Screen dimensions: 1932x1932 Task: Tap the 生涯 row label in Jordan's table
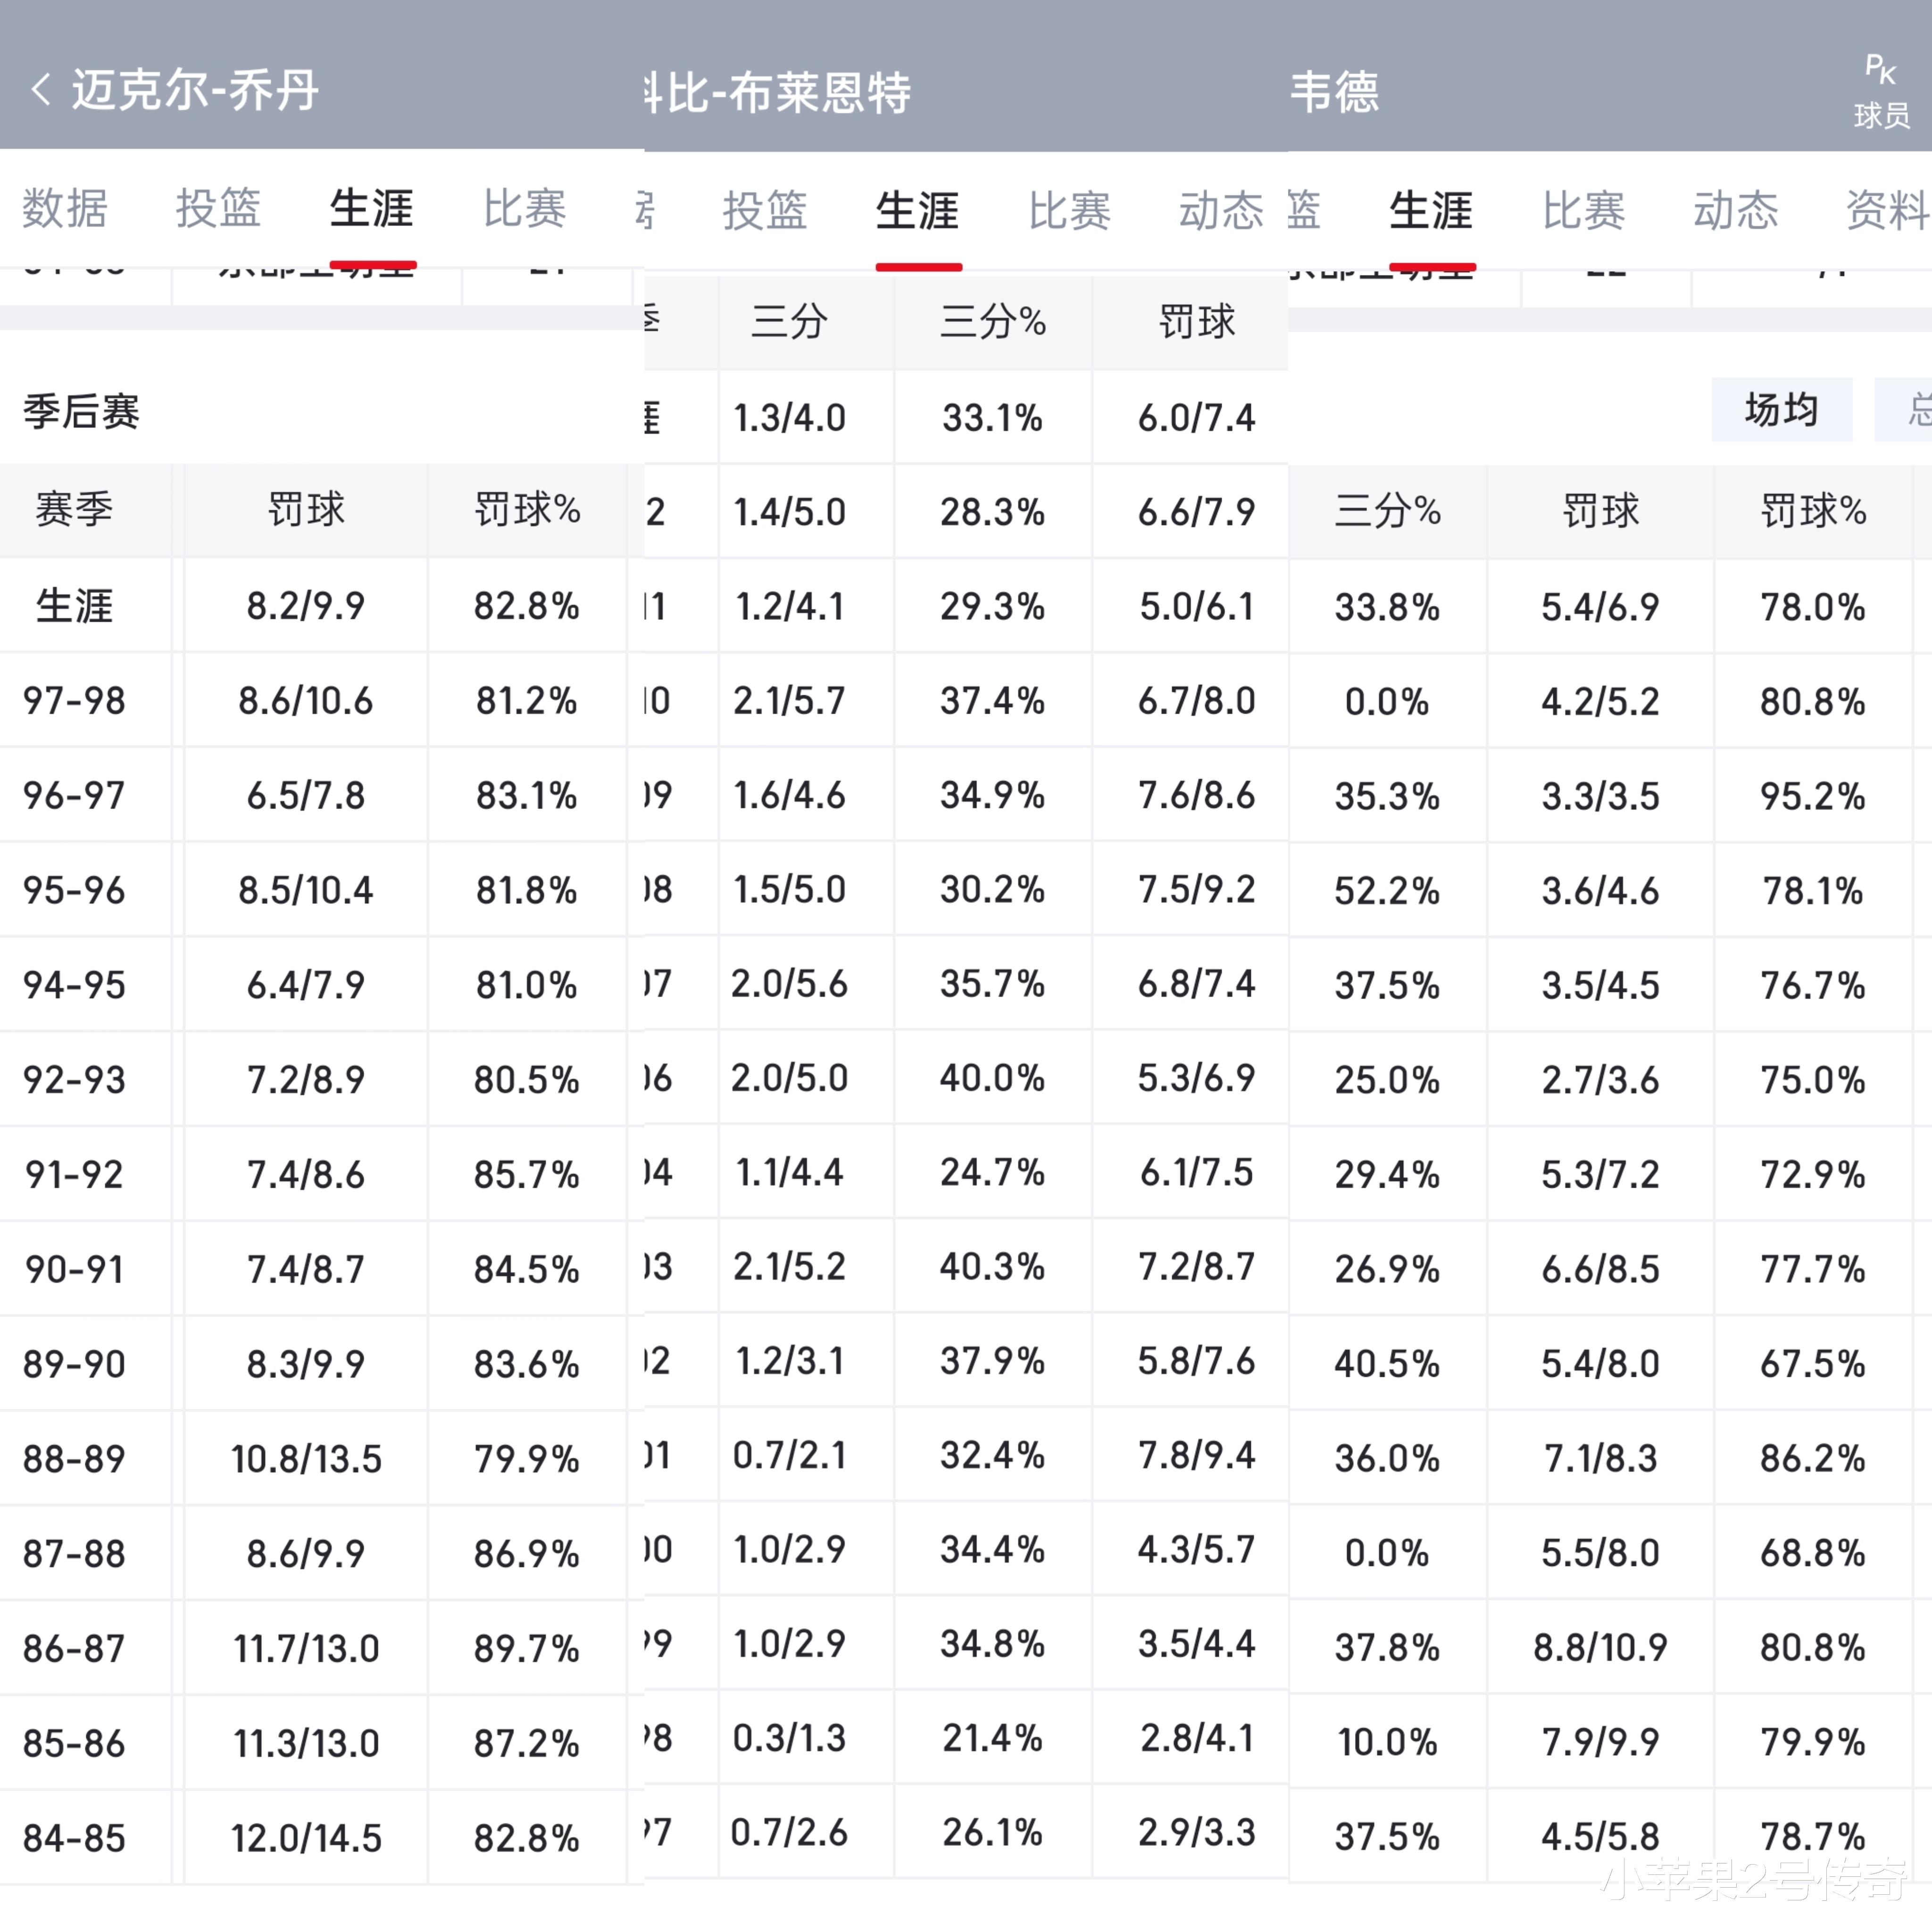pos(75,606)
